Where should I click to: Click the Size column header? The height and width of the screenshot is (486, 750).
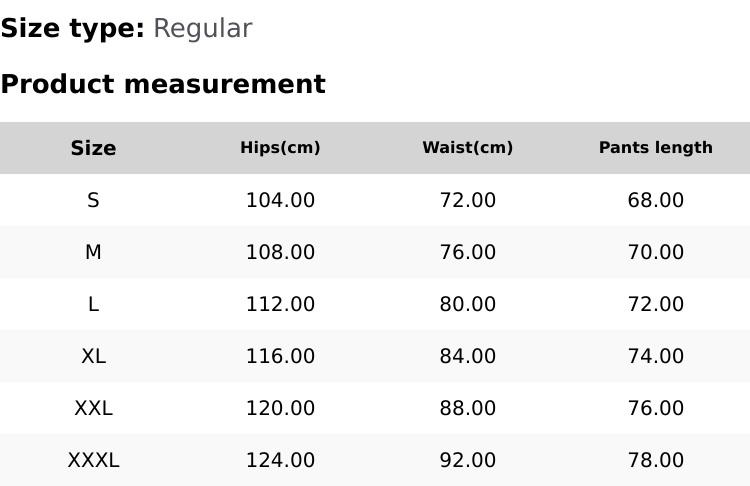click(93, 148)
